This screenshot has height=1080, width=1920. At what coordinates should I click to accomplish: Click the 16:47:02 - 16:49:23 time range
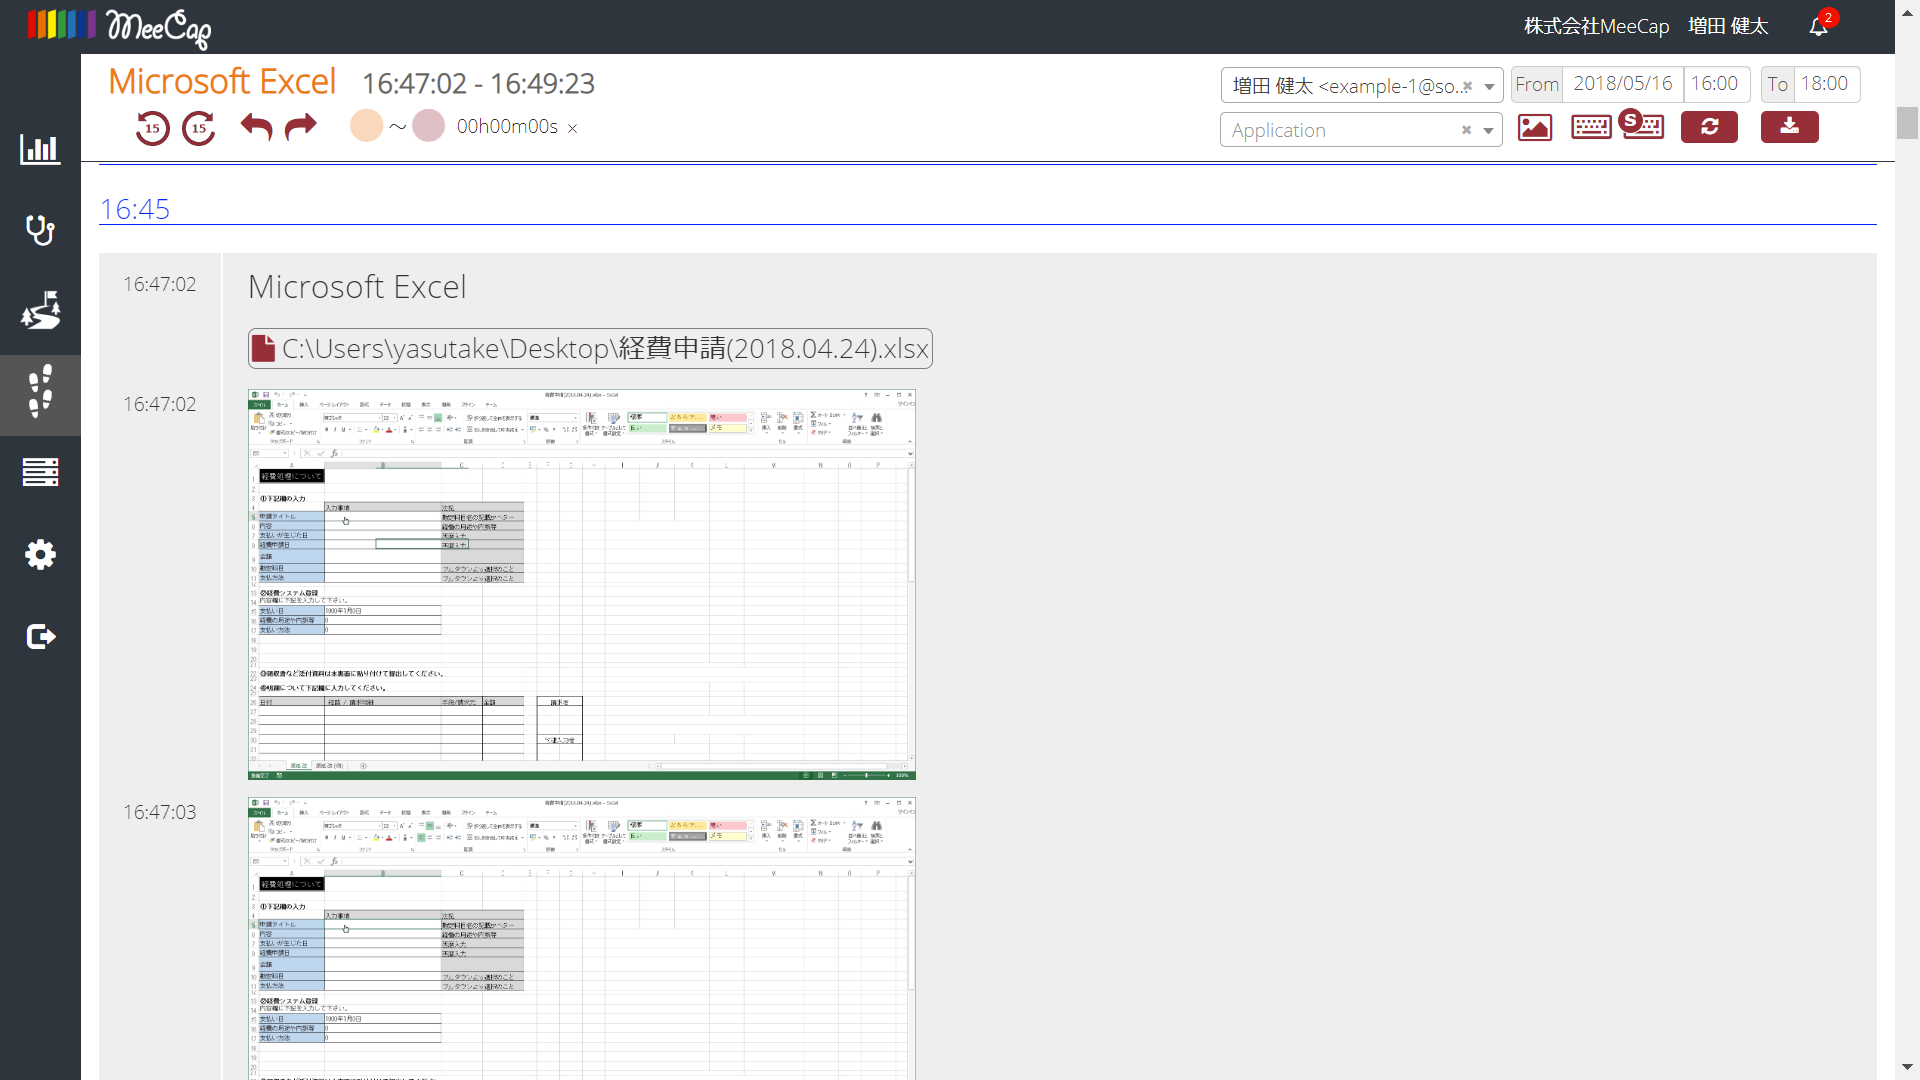click(x=478, y=84)
